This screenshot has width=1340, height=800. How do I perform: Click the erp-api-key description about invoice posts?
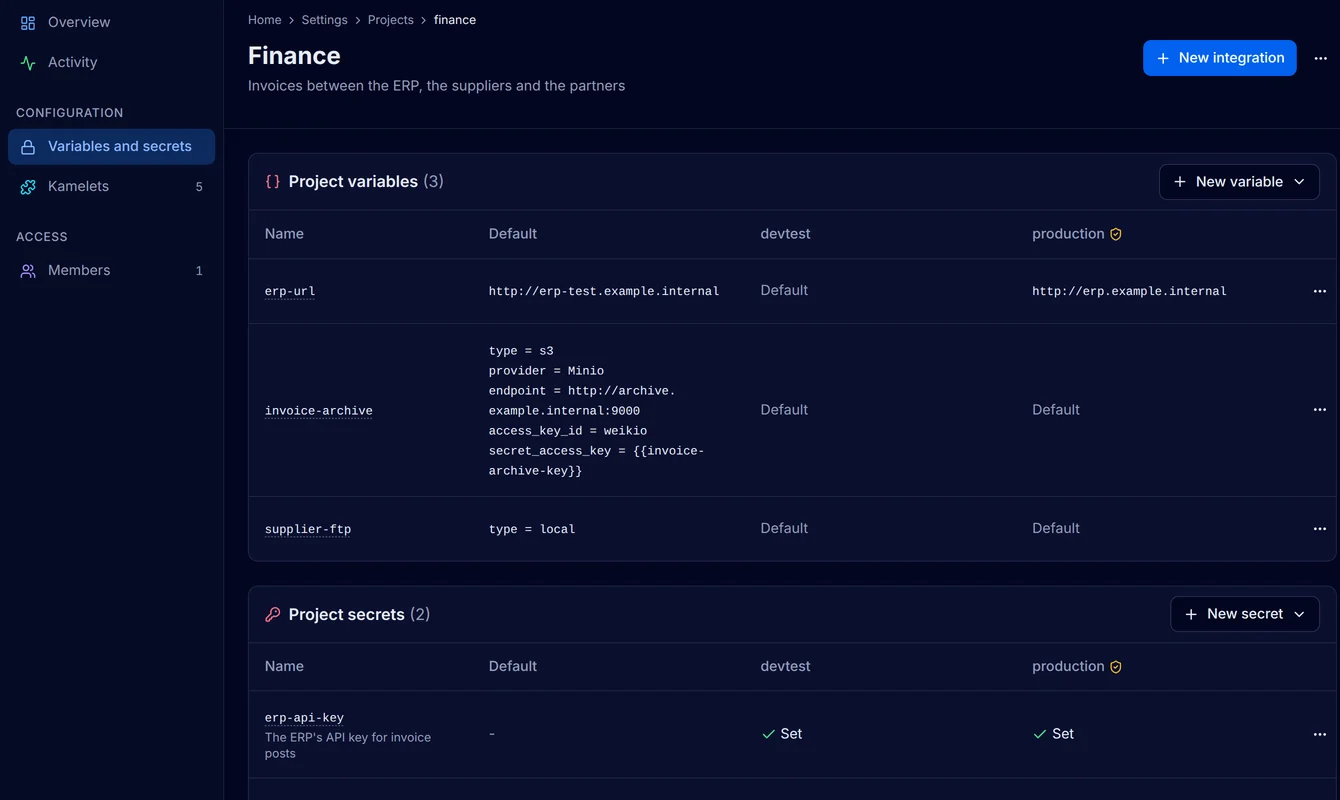pyautogui.click(x=348, y=745)
